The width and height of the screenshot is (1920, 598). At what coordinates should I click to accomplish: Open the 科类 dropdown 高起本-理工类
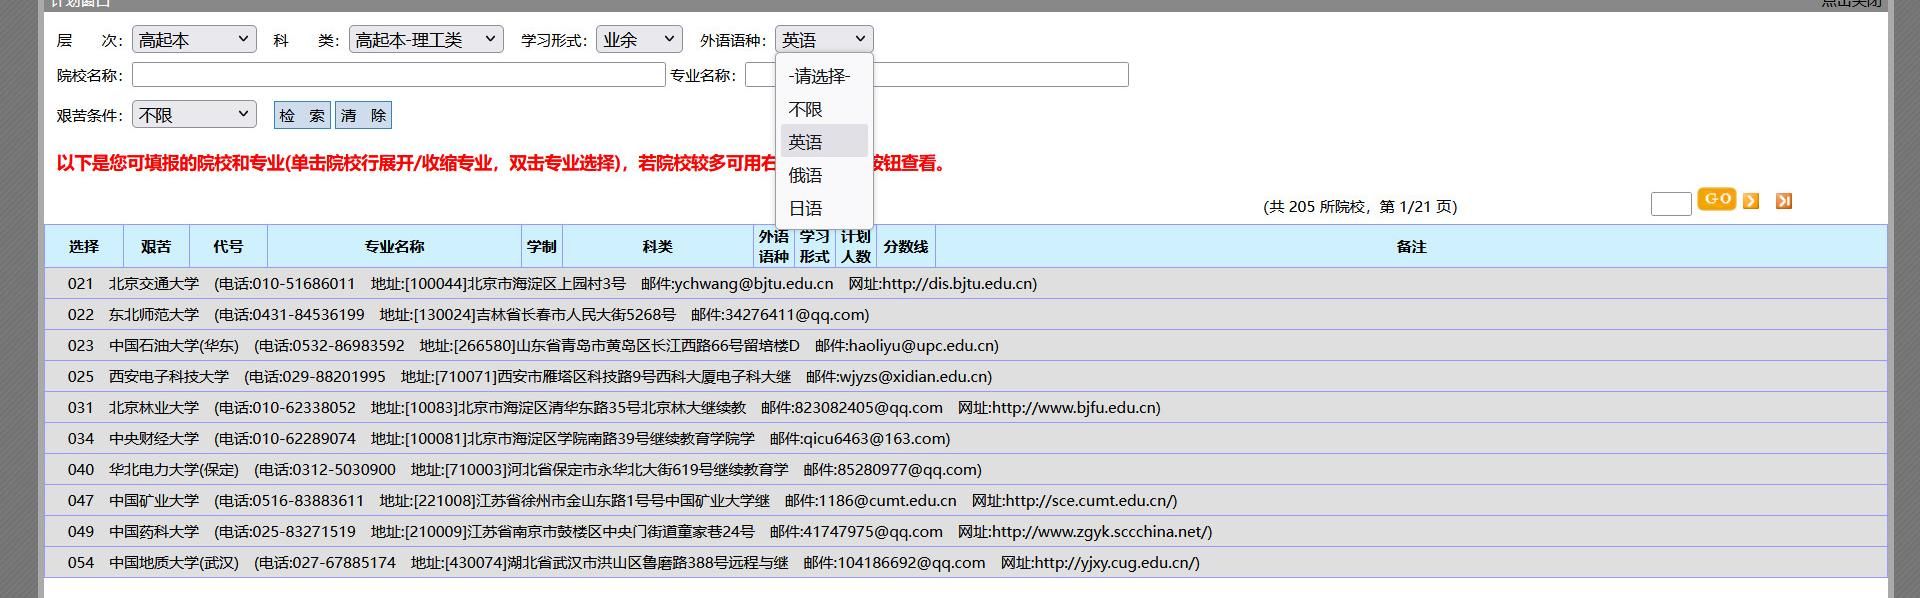(426, 40)
